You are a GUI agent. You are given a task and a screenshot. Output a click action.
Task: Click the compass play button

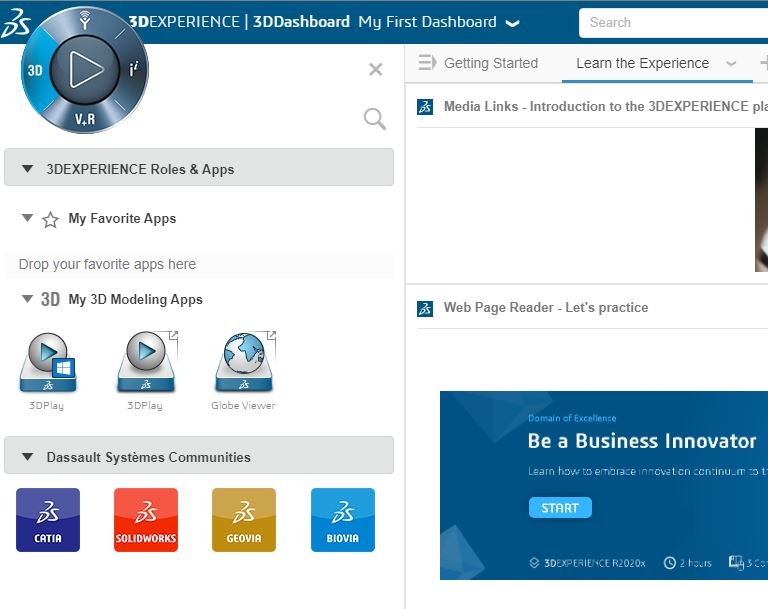click(85, 69)
